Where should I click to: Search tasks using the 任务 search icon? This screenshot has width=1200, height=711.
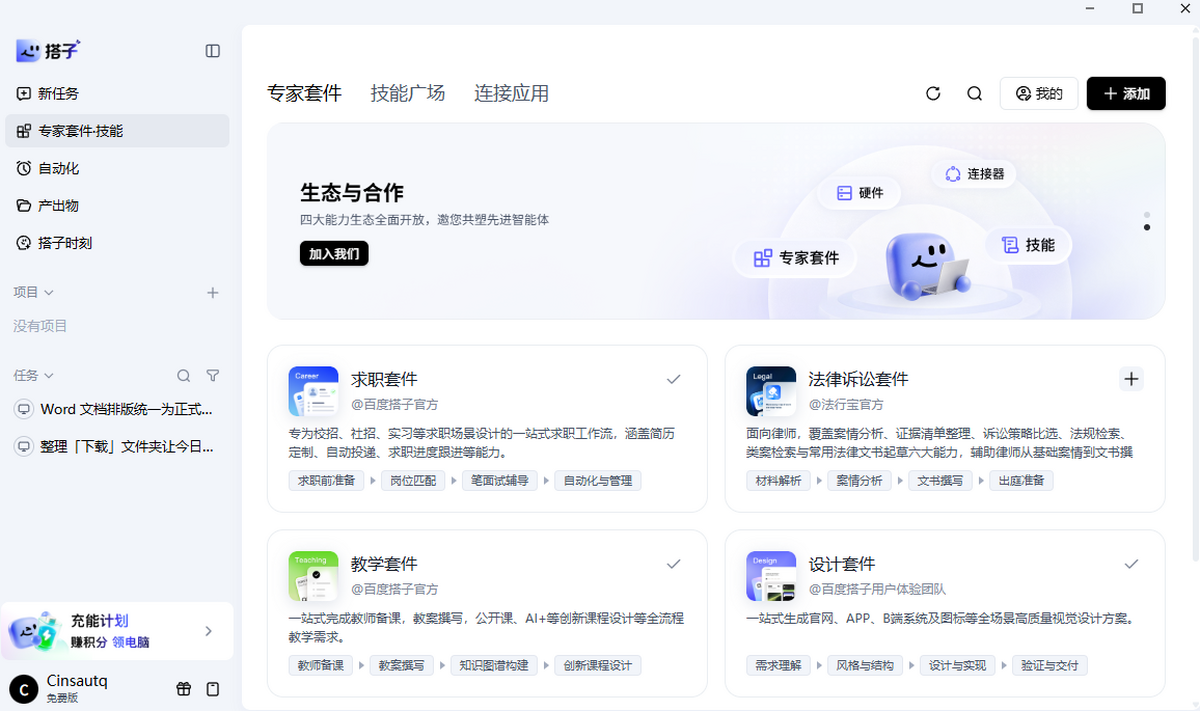[184, 376]
